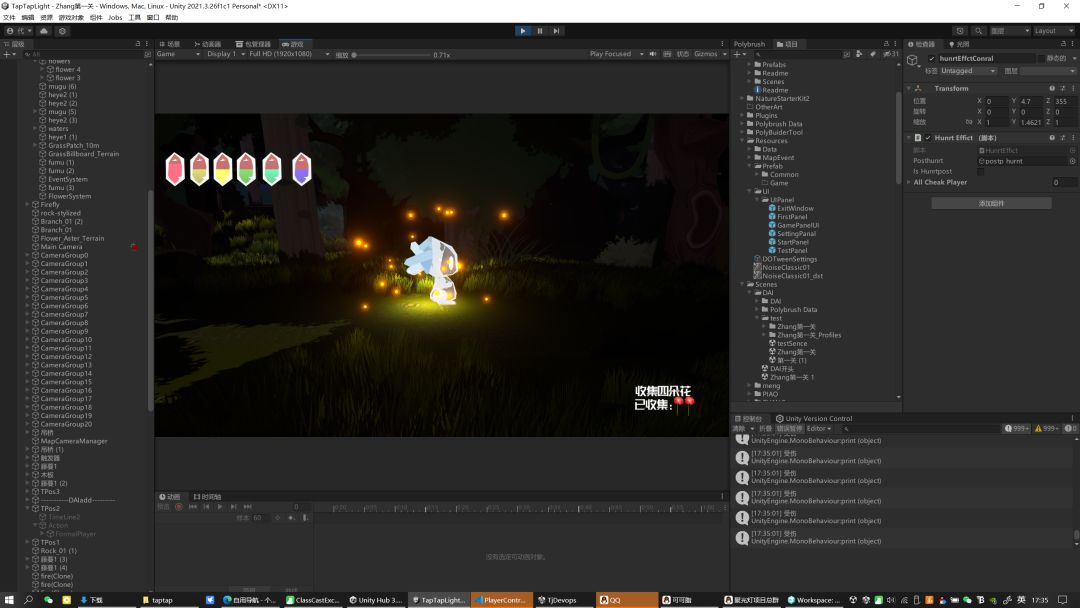1080x608 pixels.
Task: Open the Hunrt Effict component help icon
Action: (1051, 138)
